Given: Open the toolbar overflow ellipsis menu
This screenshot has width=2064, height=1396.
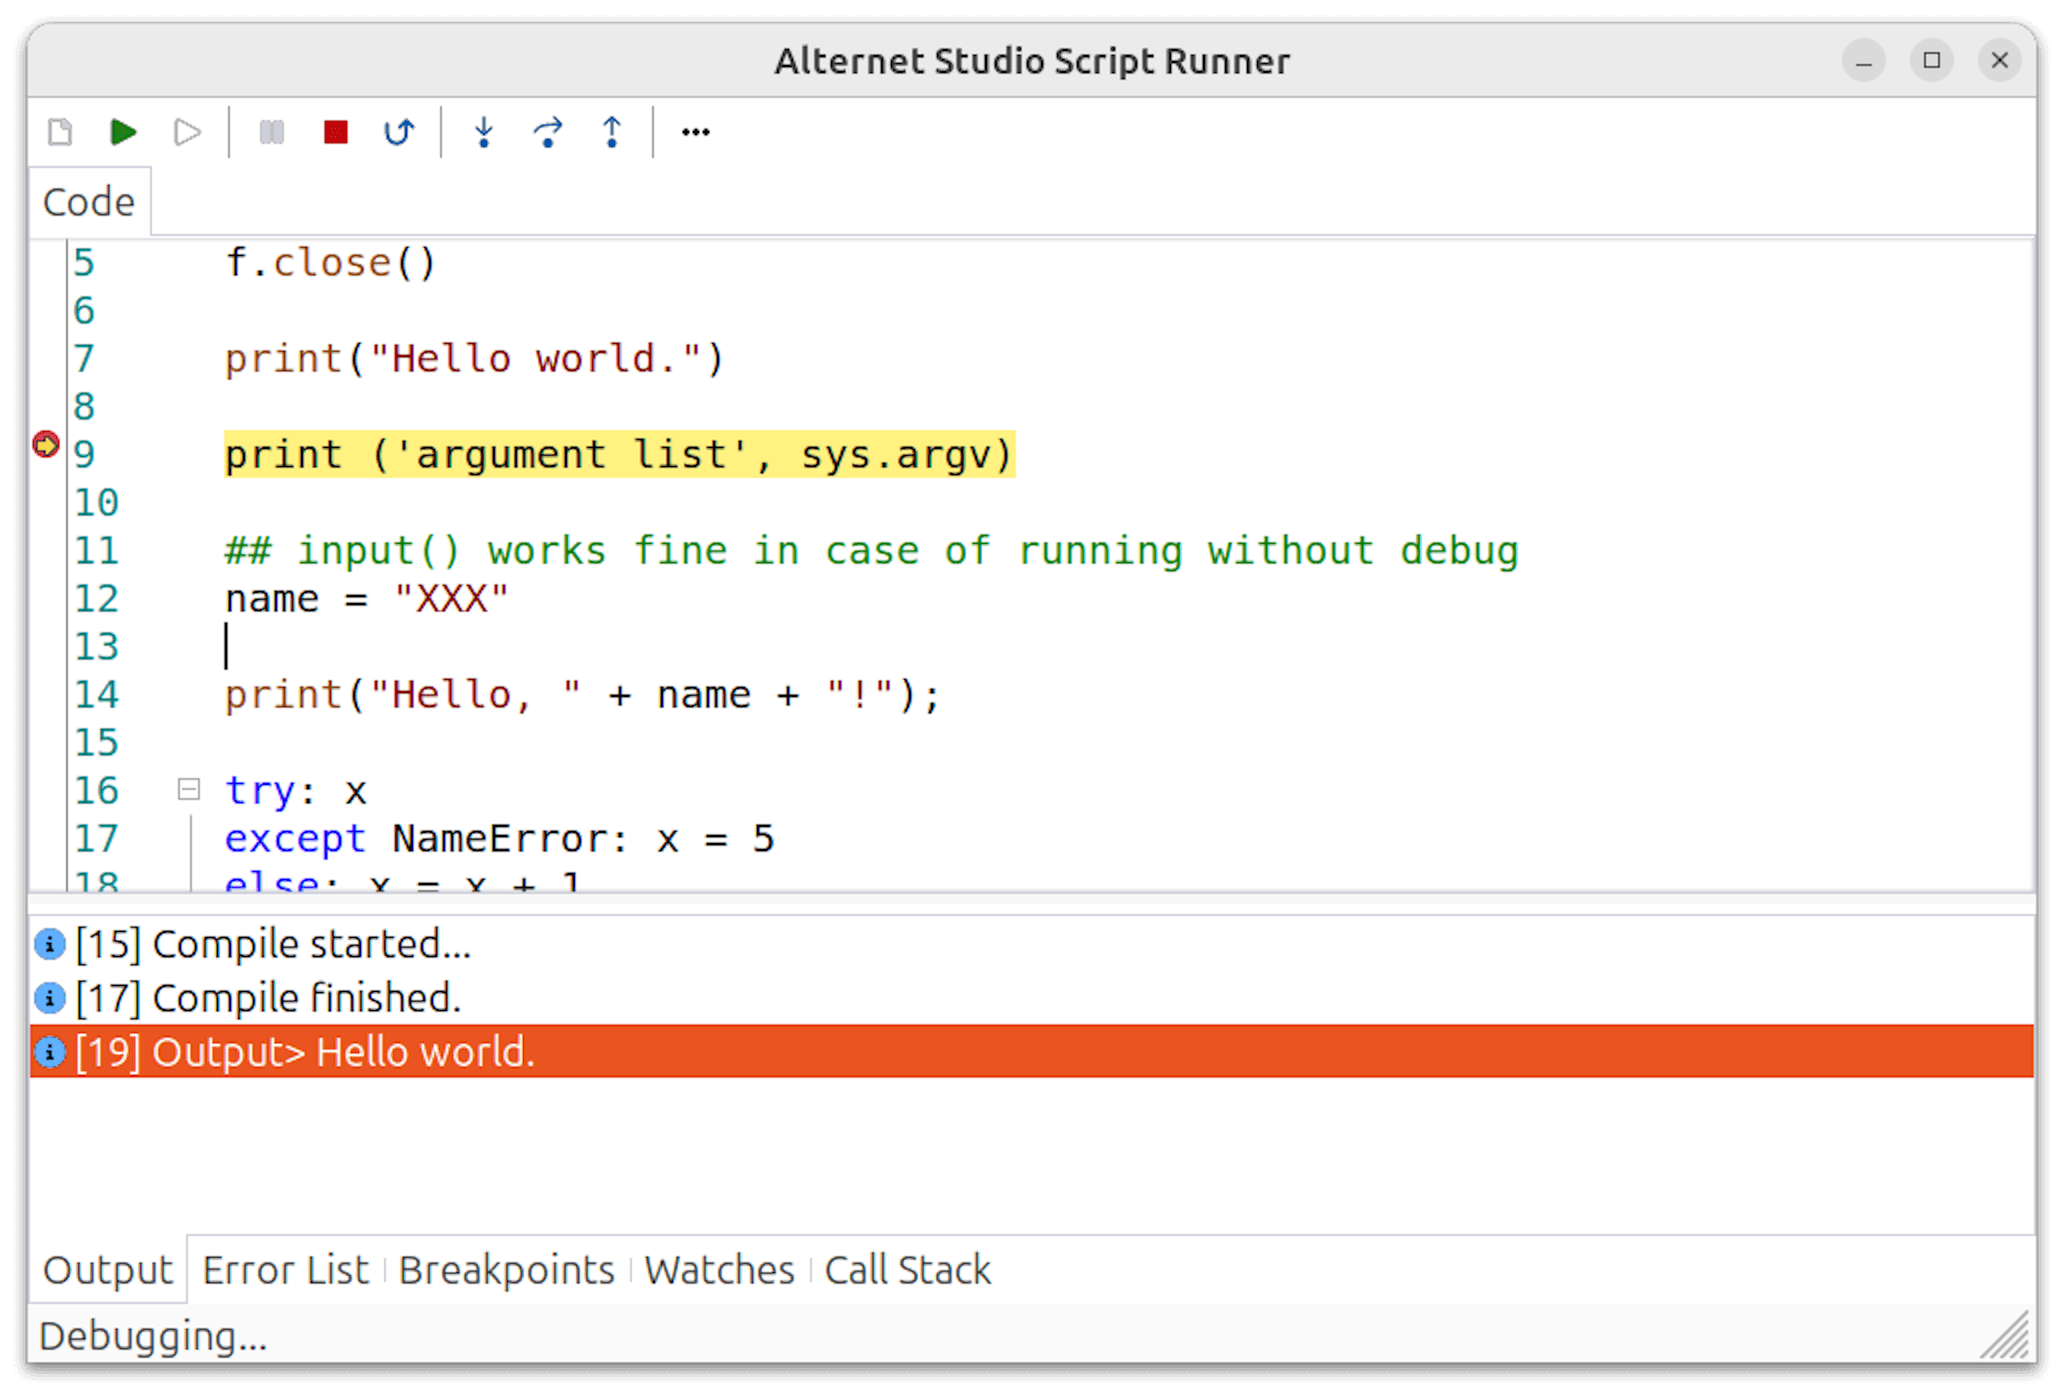Looking at the screenshot, I should click(696, 132).
